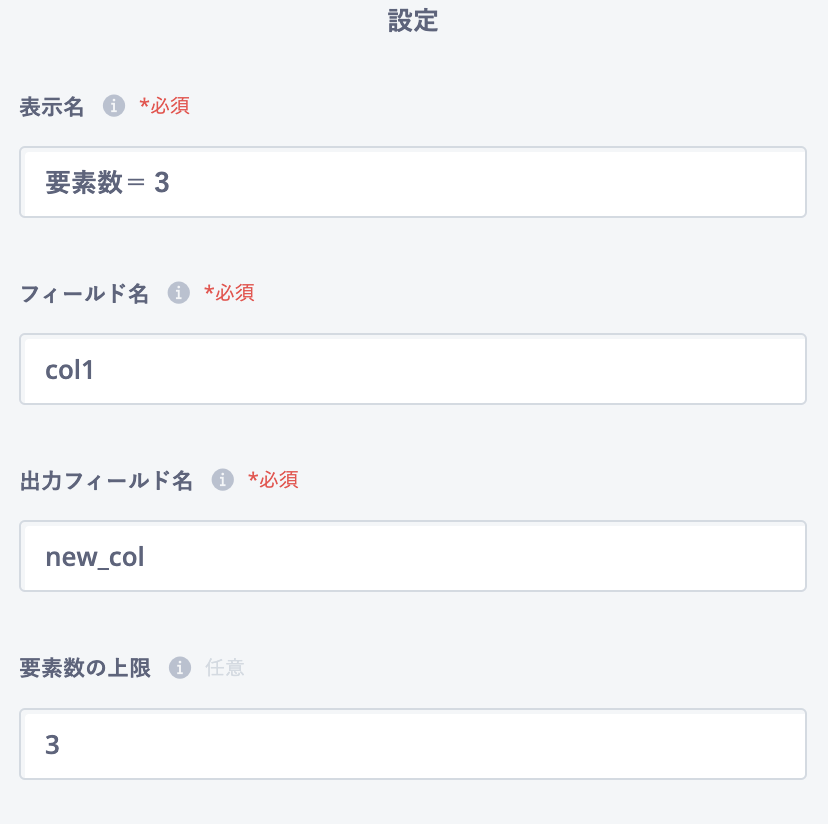
Task: Open the info tooltip beside 表示名
Action: (x=114, y=106)
